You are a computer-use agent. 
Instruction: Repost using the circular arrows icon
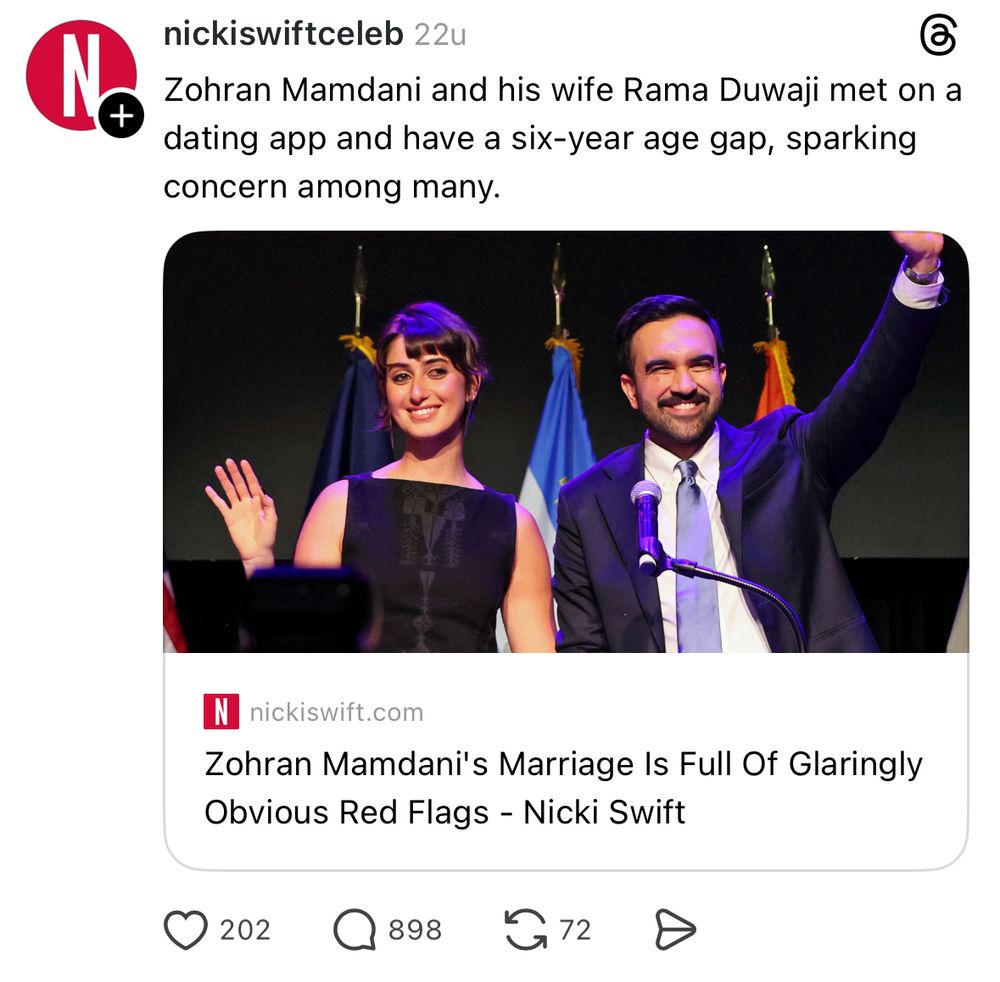coord(526,930)
